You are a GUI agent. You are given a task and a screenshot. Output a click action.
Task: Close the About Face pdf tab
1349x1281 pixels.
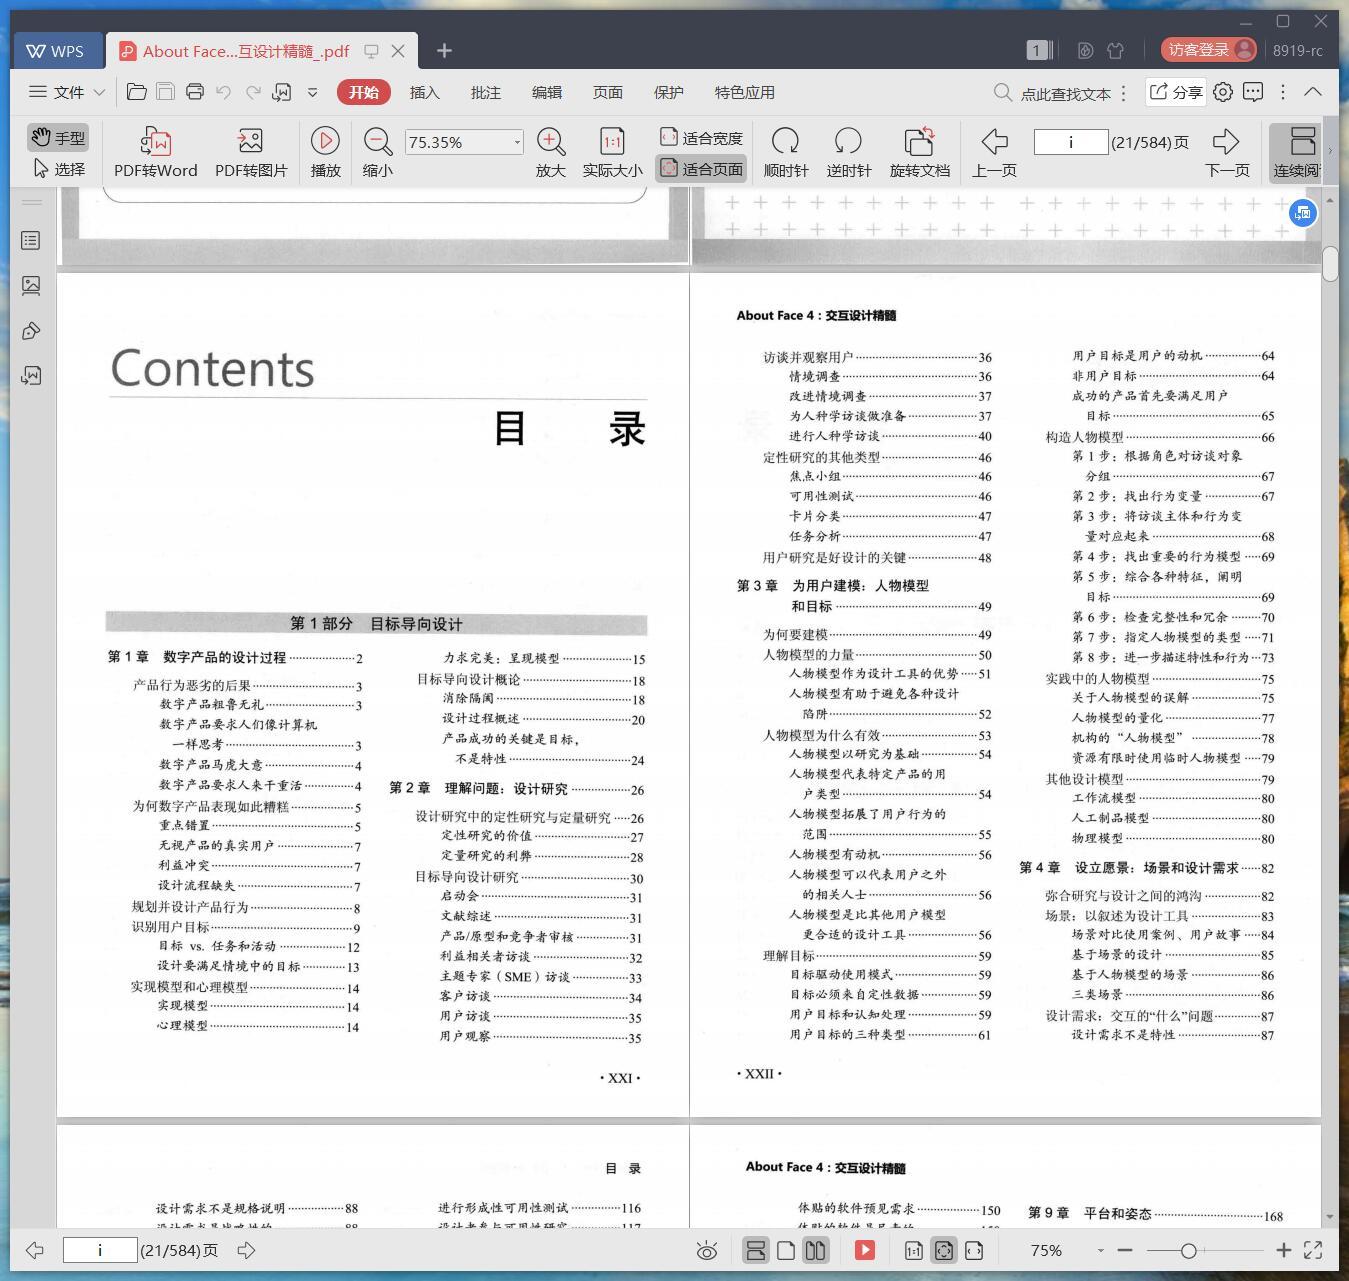pyautogui.click(x=398, y=51)
